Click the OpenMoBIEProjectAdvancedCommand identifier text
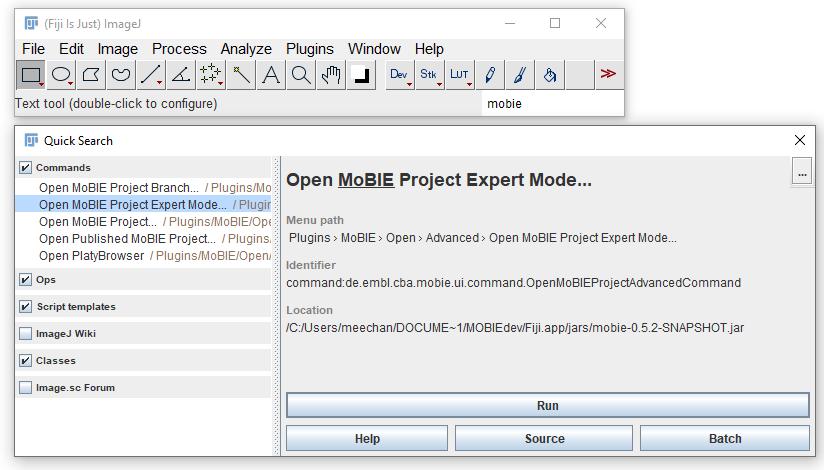This screenshot has width=824, height=470. click(513, 283)
